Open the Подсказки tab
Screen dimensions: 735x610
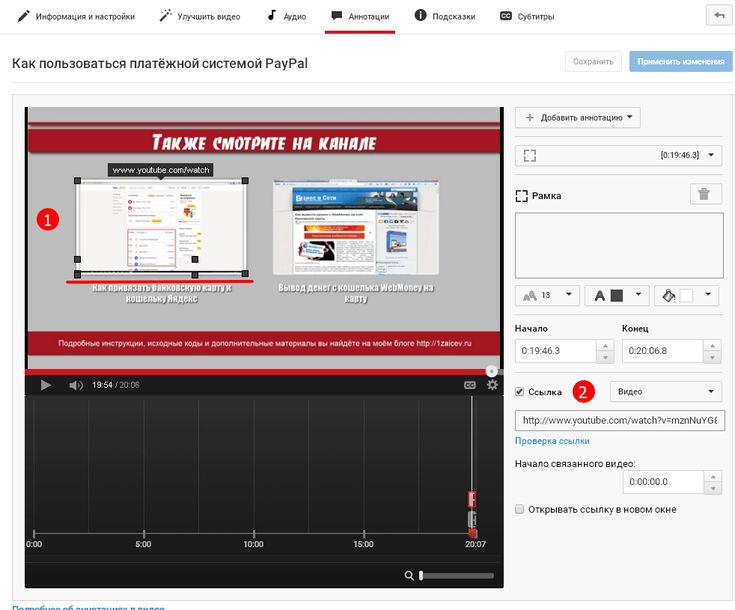tap(445, 16)
